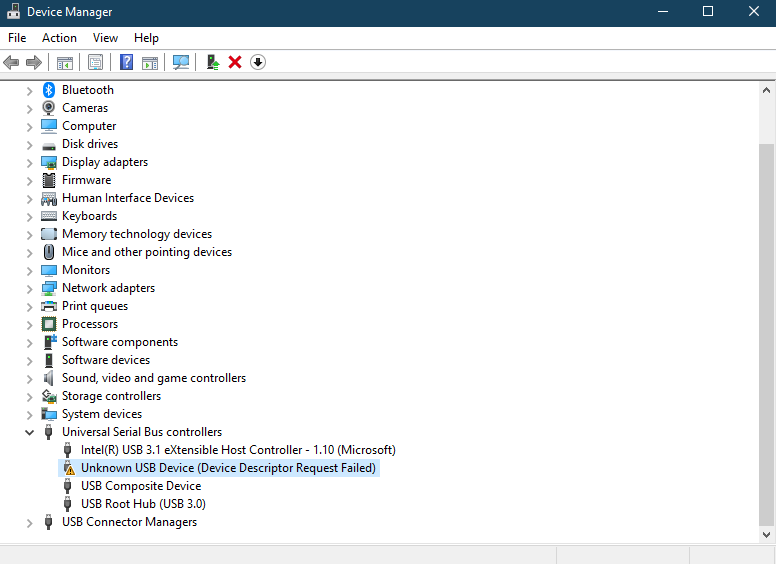Image resolution: width=776 pixels, height=564 pixels.
Task: Open the View menu
Action: coord(105,38)
